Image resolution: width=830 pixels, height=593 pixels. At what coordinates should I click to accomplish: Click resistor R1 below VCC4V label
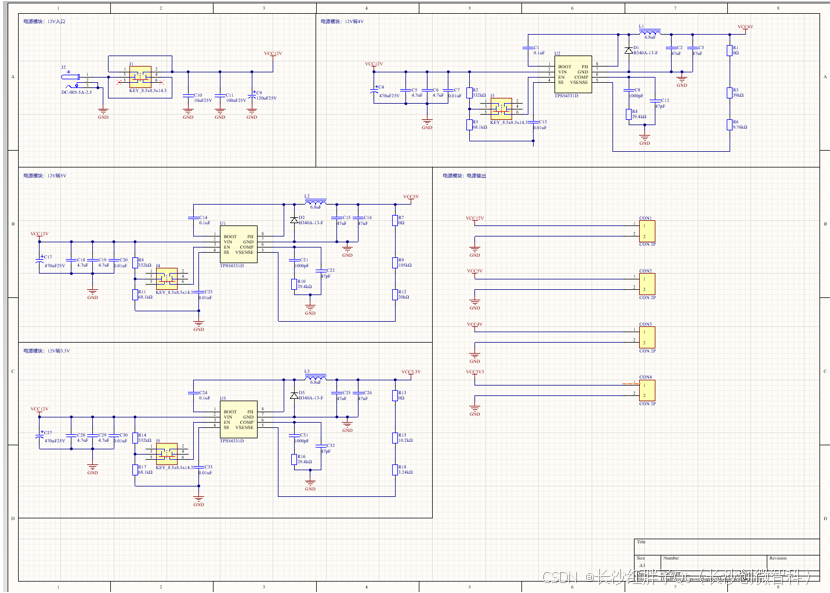click(732, 50)
